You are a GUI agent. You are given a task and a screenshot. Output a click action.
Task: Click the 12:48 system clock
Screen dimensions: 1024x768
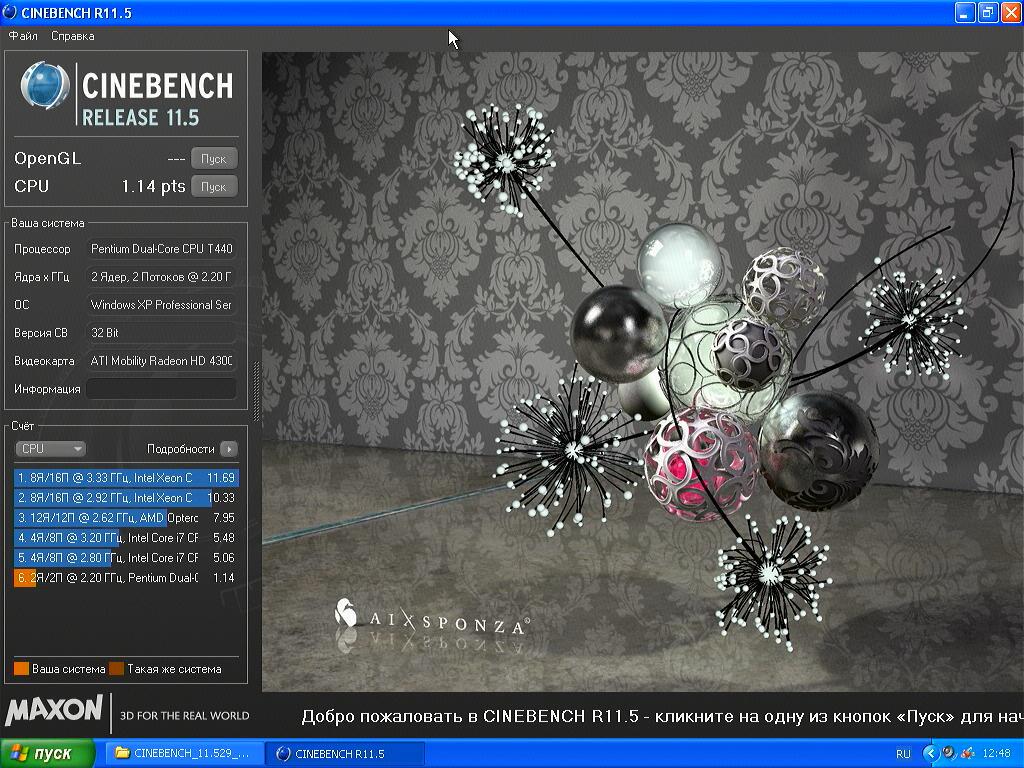pos(996,754)
